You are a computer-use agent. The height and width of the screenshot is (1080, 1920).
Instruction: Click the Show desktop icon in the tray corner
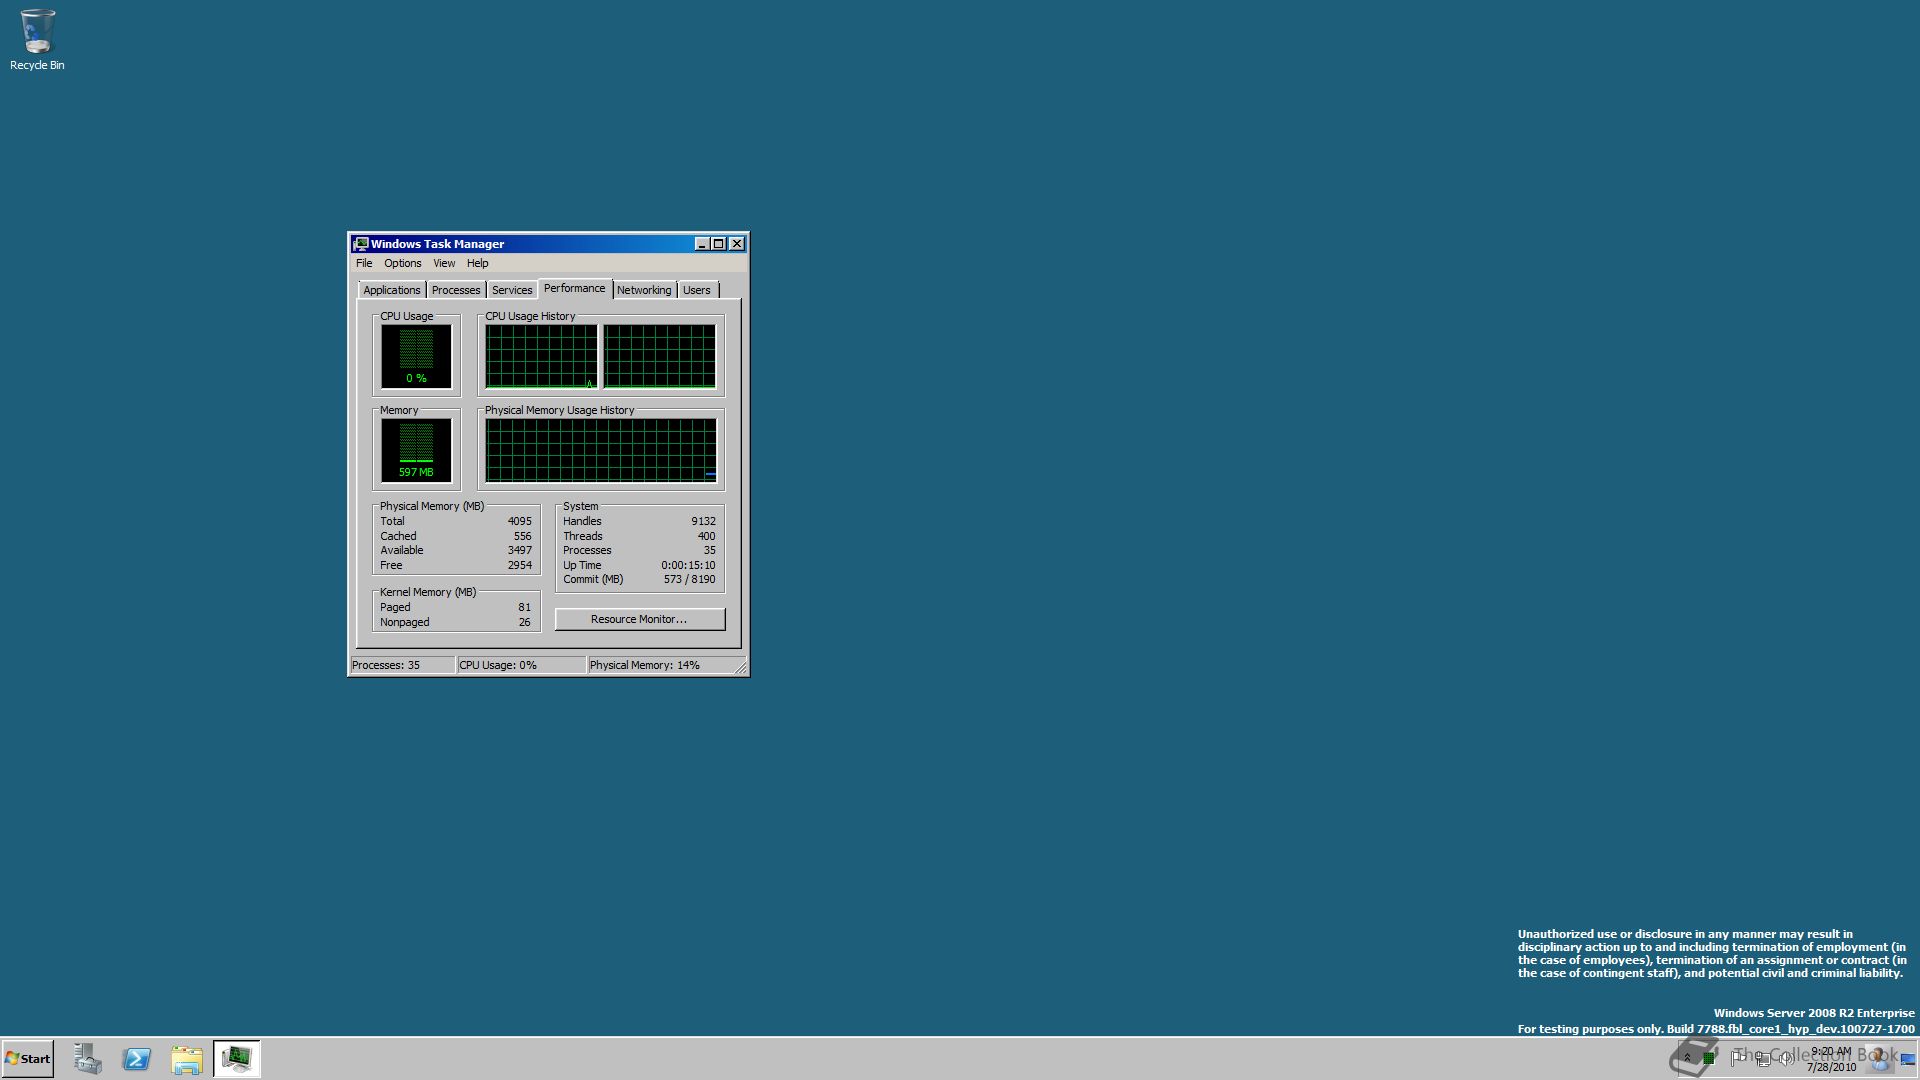click(1908, 1059)
